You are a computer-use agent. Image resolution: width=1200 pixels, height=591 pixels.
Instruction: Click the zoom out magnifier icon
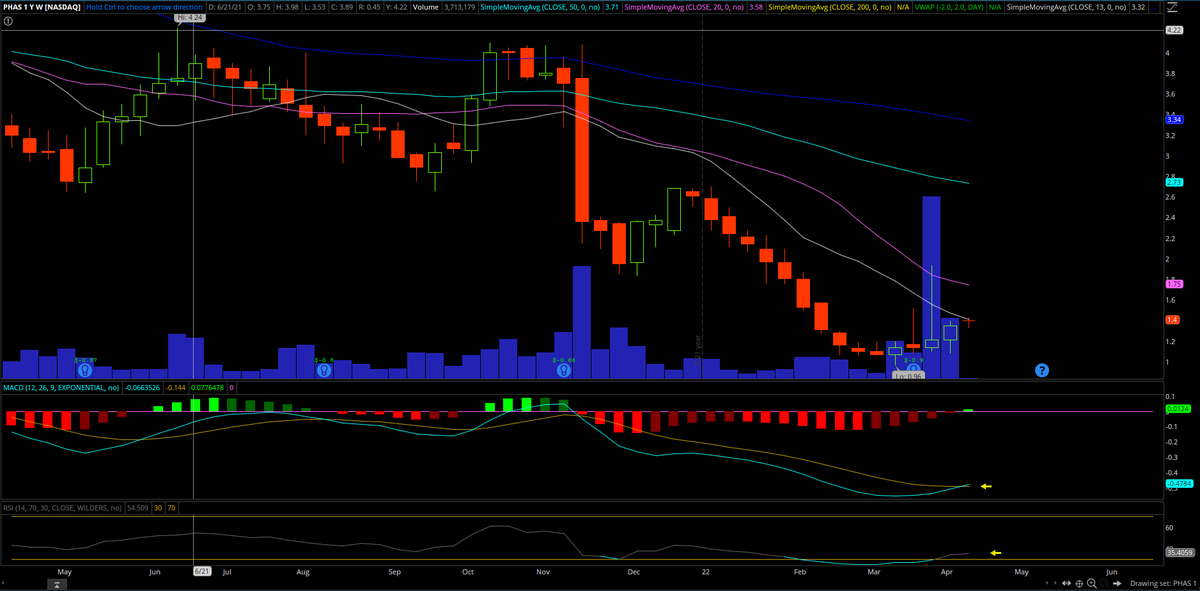coord(1105,583)
